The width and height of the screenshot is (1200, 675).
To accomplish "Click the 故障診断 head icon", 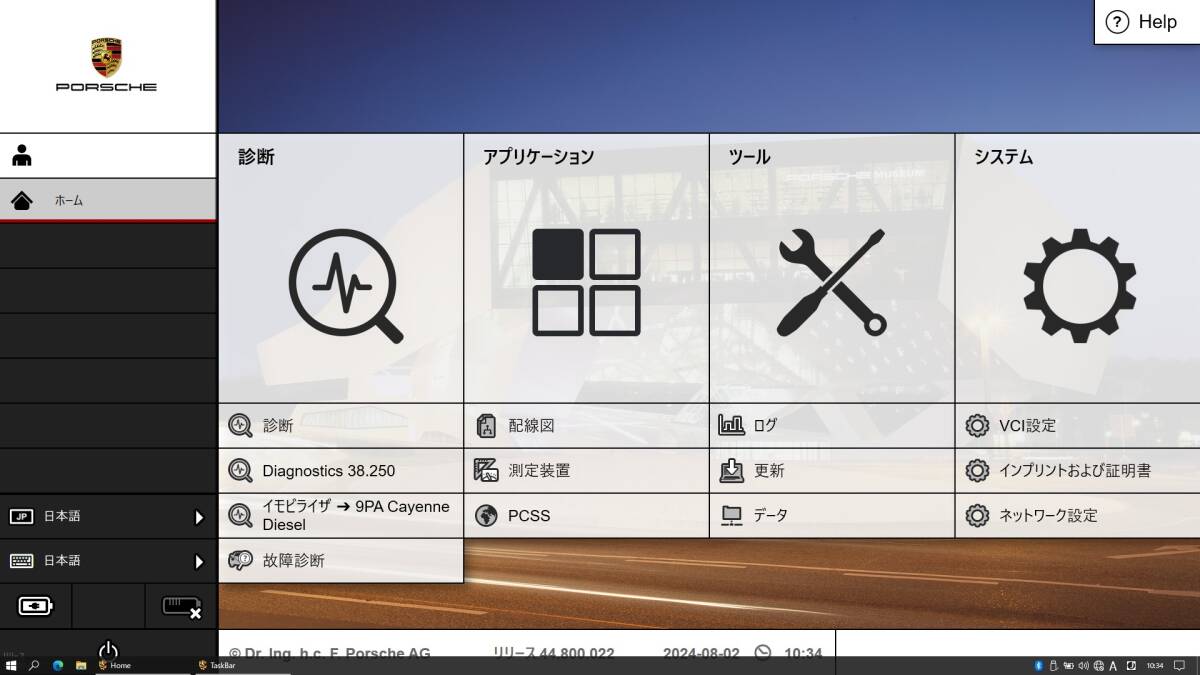I will (240, 560).
